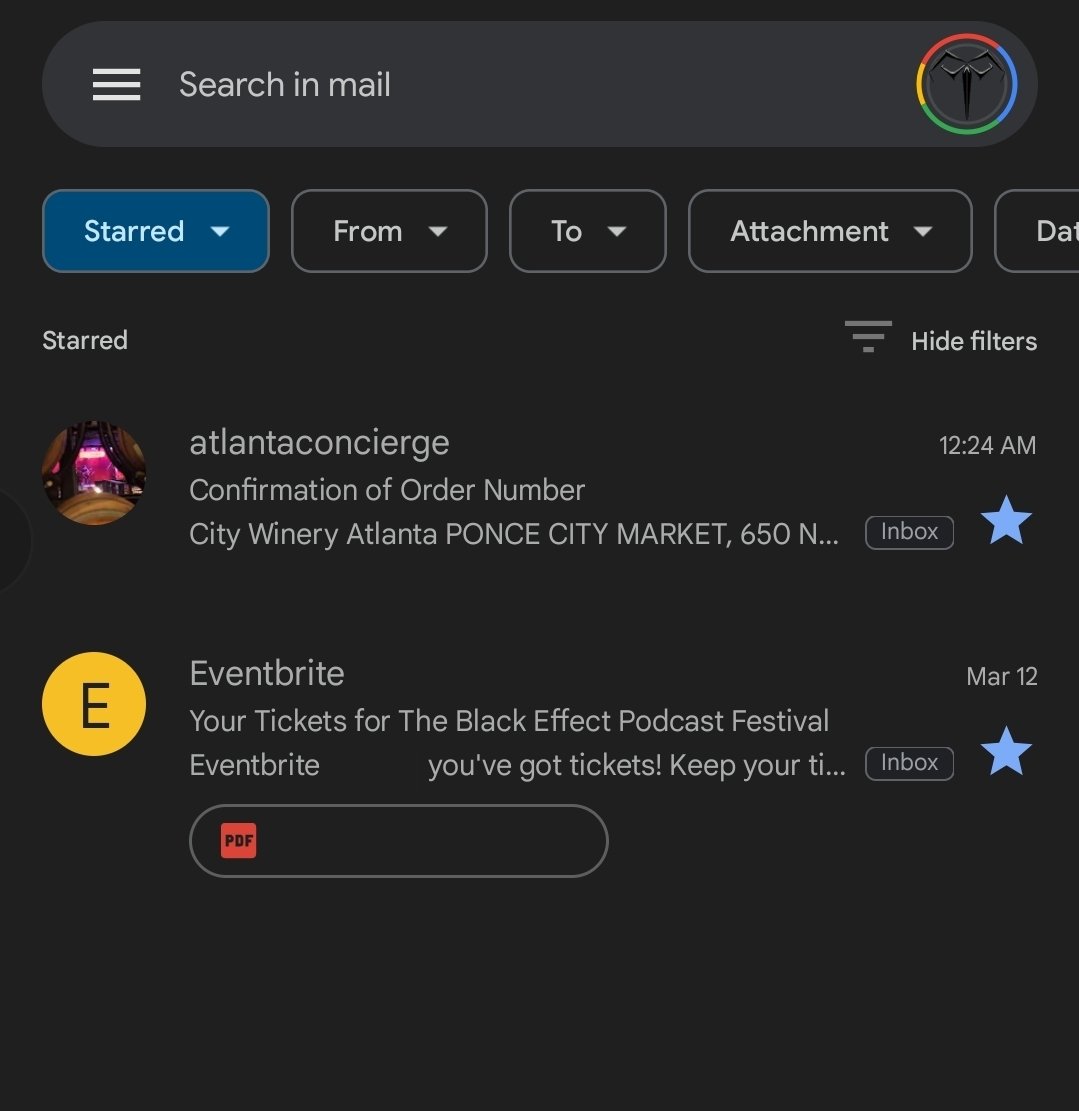This screenshot has width=1079, height=1111.
Task: Open the partially visible Date filter chip
Action: tap(1037, 231)
